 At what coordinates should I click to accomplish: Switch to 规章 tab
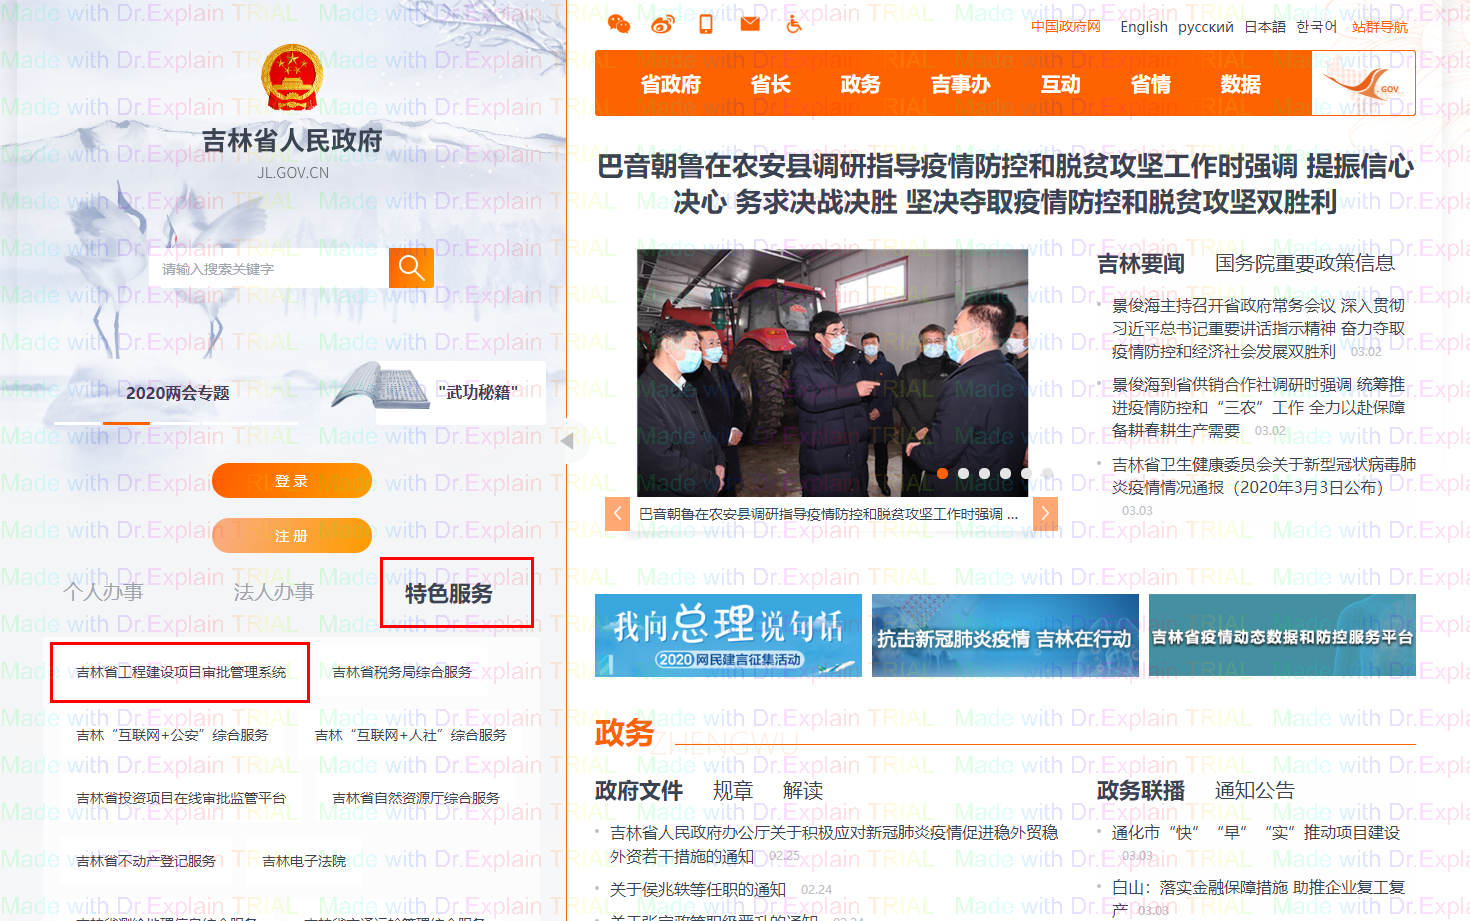(733, 790)
